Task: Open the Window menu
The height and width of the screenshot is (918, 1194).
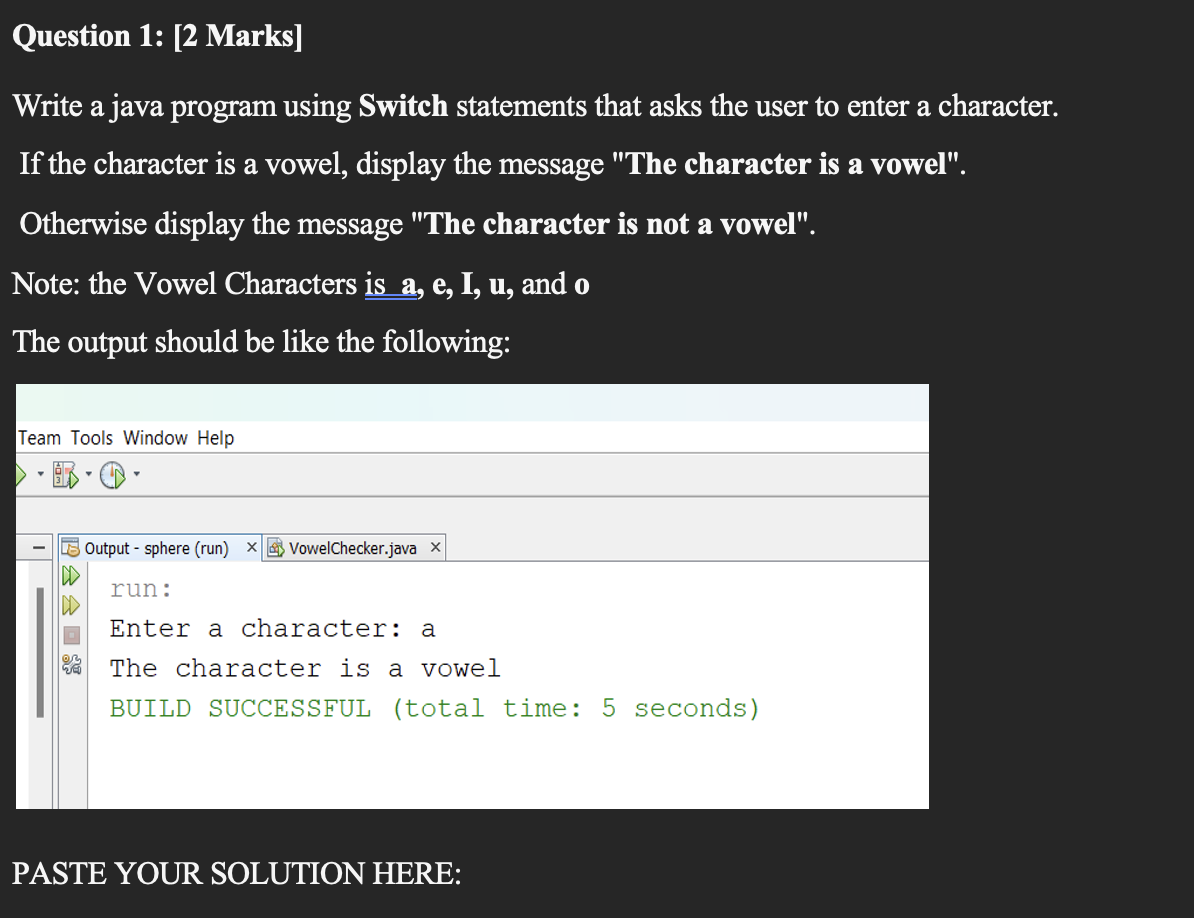Action: point(154,437)
